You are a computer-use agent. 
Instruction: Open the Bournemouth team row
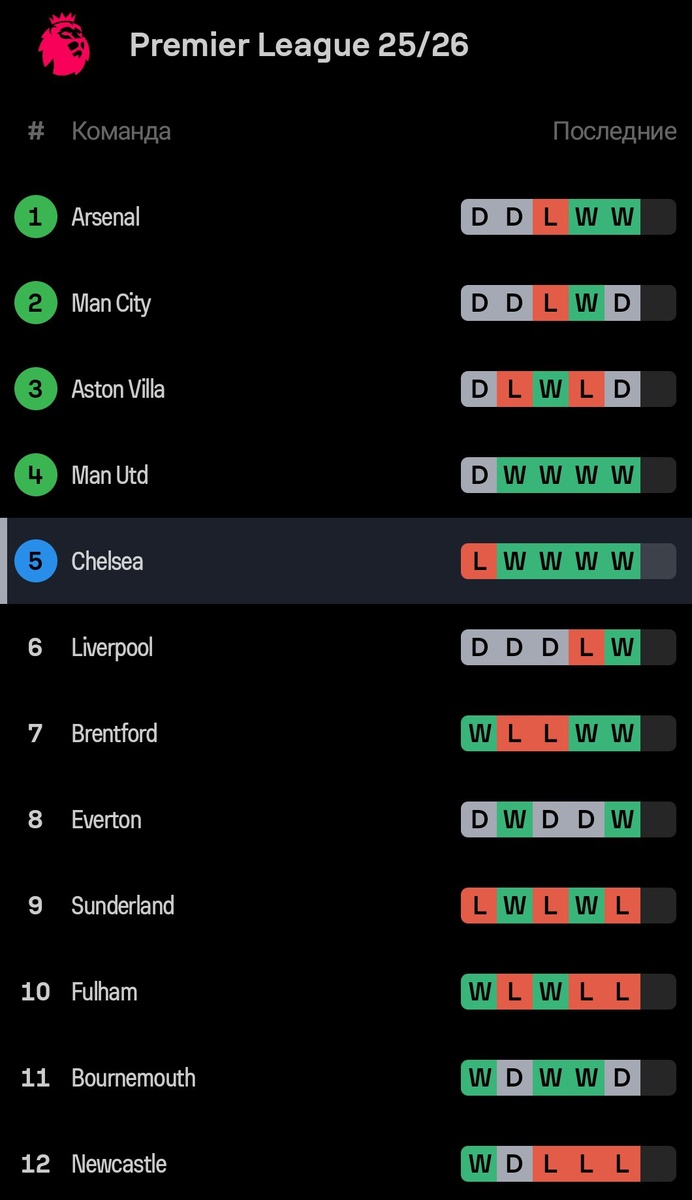pyautogui.click(x=133, y=1077)
